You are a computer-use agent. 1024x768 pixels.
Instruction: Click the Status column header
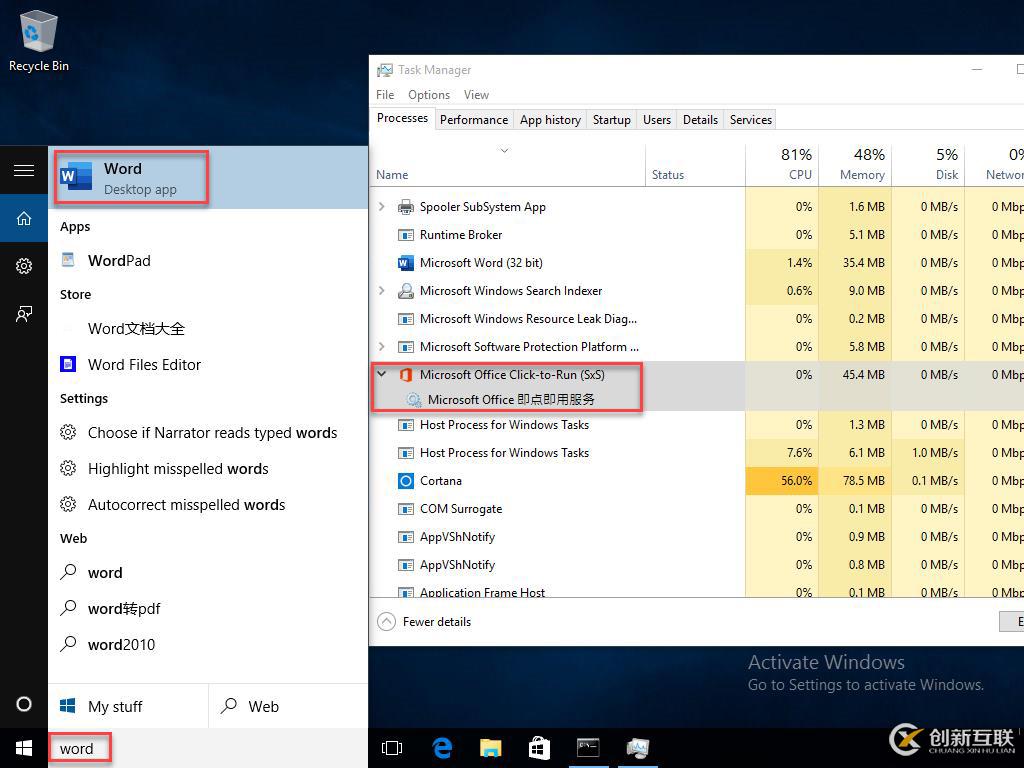click(x=695, y=165)
